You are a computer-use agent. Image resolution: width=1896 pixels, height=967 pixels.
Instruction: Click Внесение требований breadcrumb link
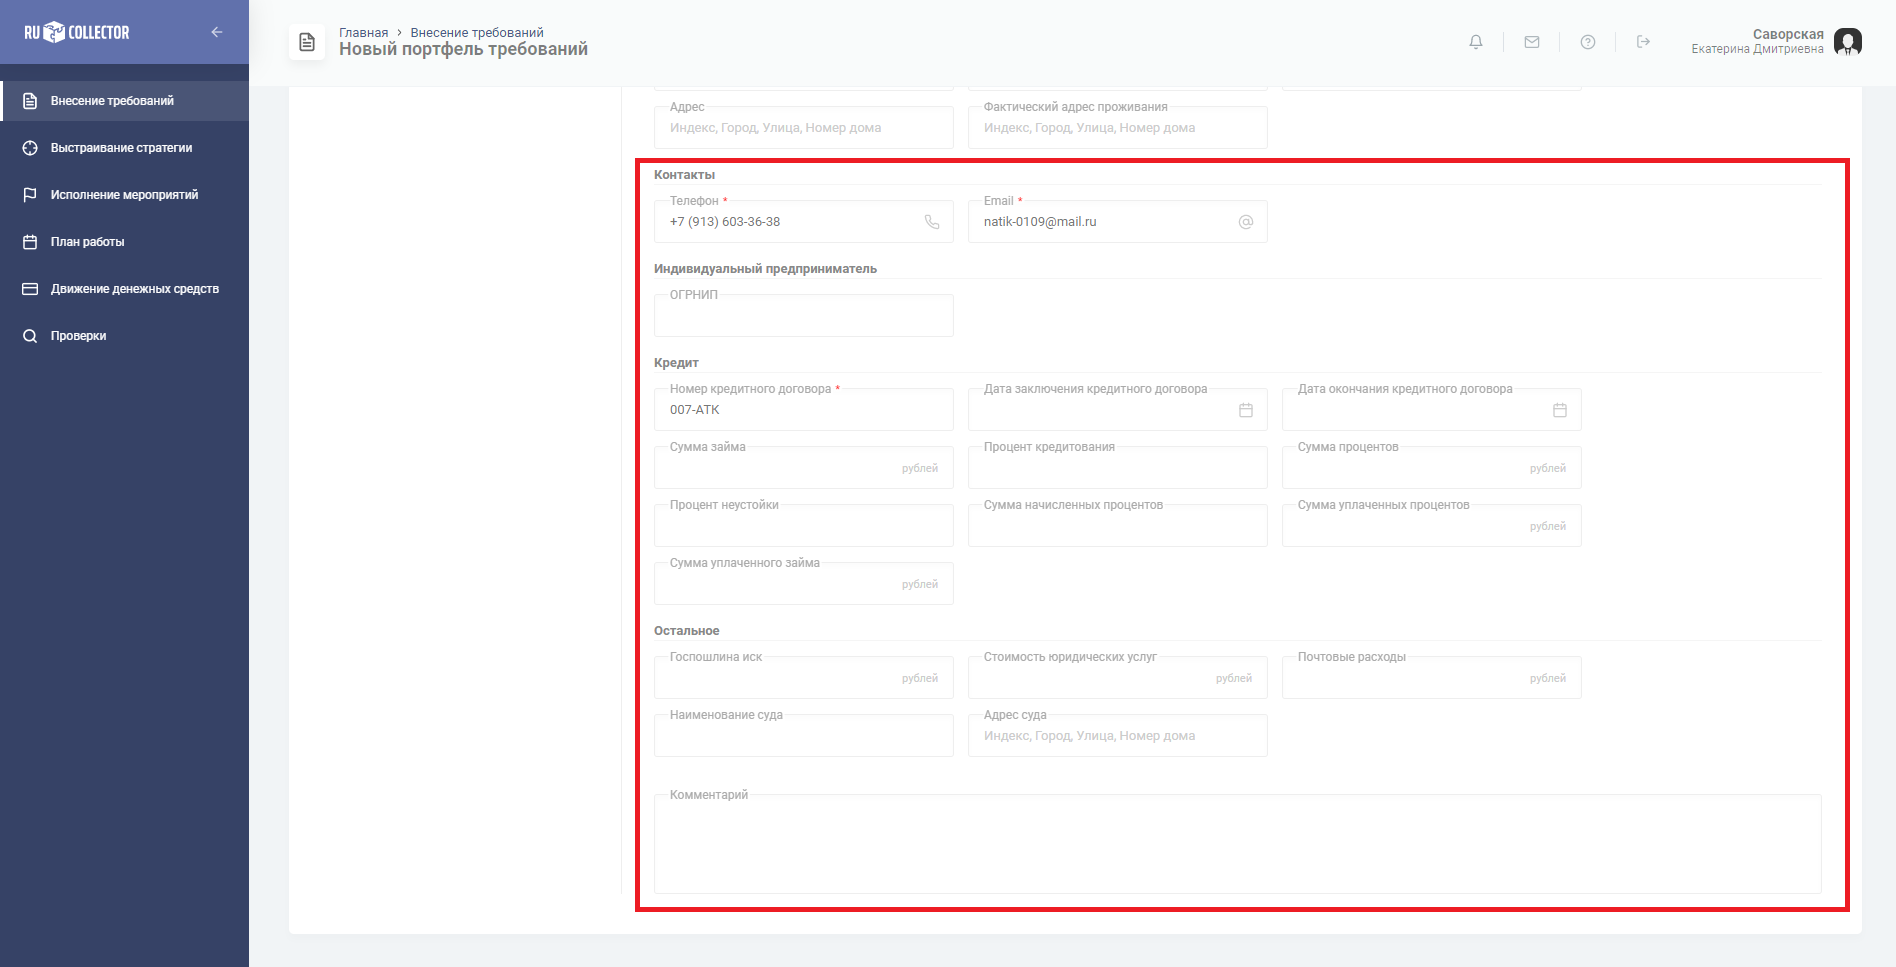coord(477,32)
